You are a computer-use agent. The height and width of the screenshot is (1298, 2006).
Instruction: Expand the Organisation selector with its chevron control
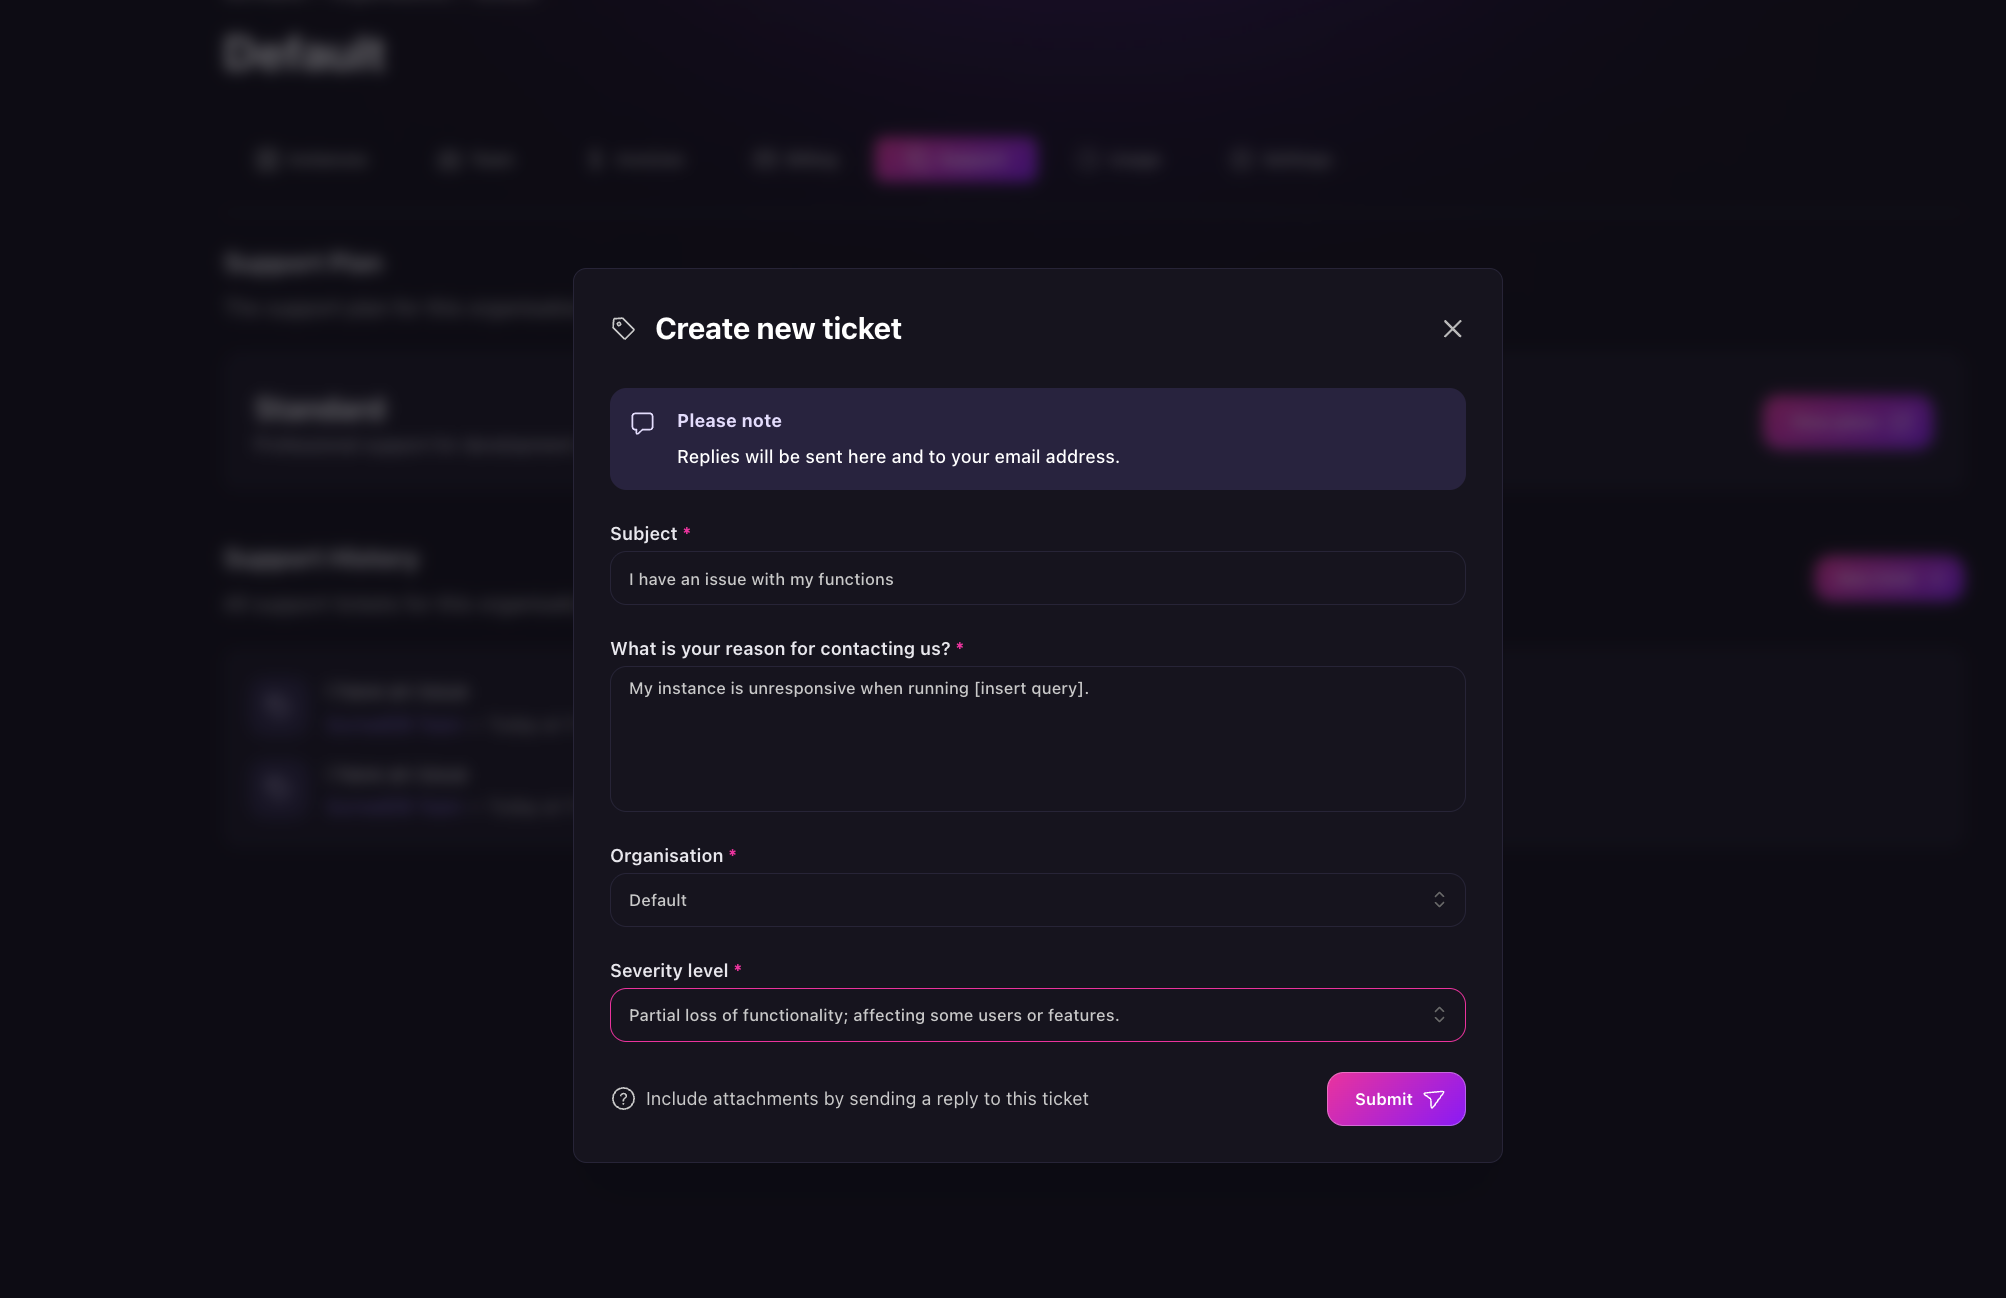[x=1439, y=899]
